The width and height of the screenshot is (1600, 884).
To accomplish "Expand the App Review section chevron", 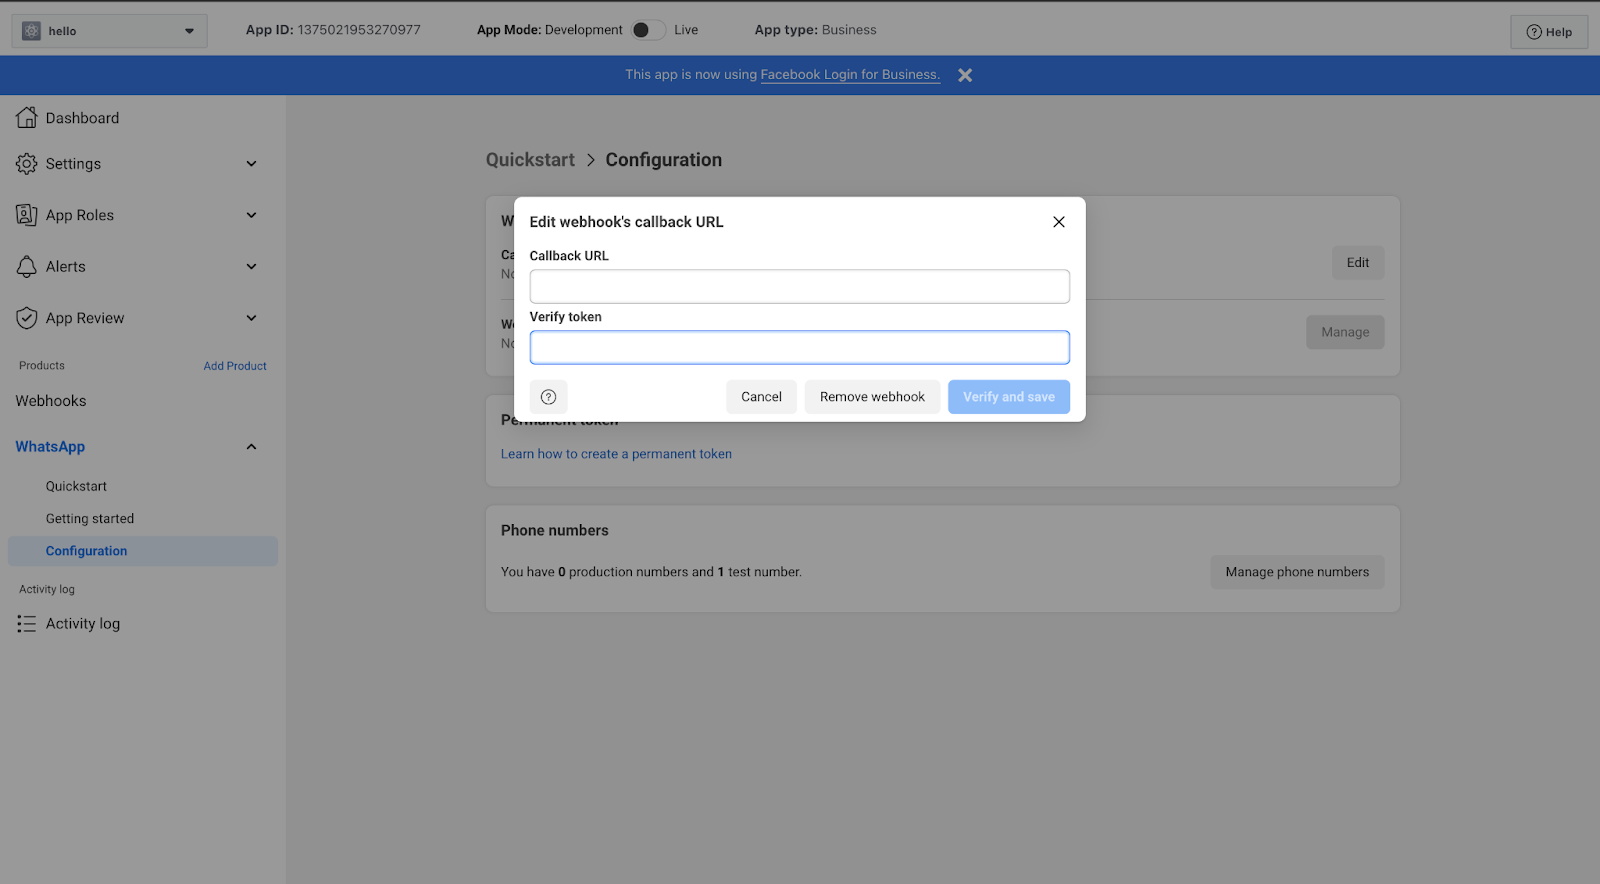I will 252,318.
